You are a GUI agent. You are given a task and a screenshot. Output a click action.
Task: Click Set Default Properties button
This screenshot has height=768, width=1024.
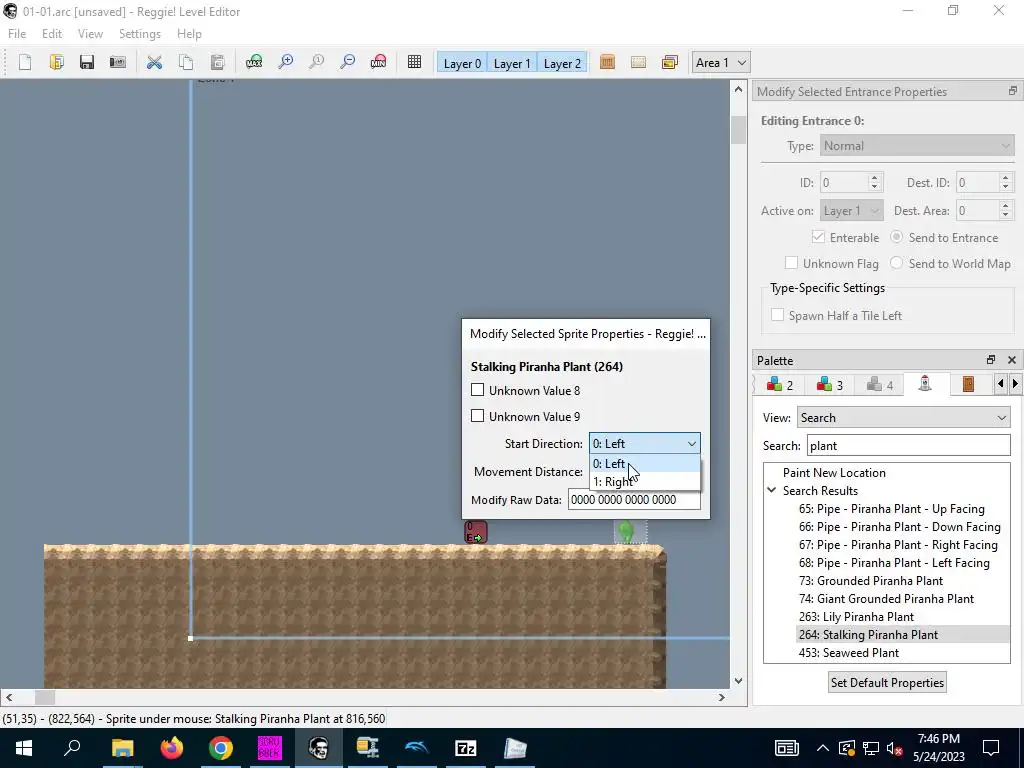point(887,682)
